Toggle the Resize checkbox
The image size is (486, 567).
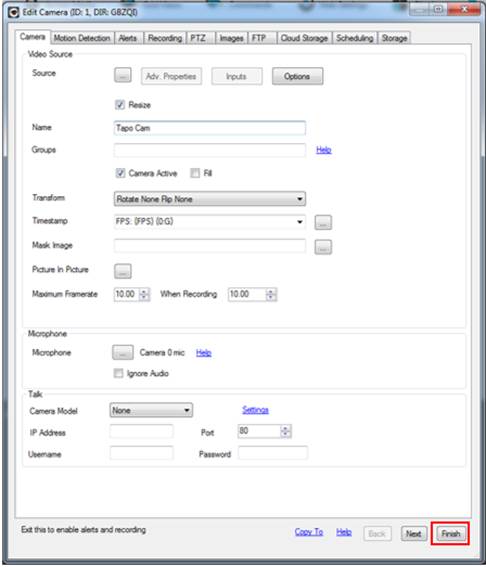click(x=120, y=105)
